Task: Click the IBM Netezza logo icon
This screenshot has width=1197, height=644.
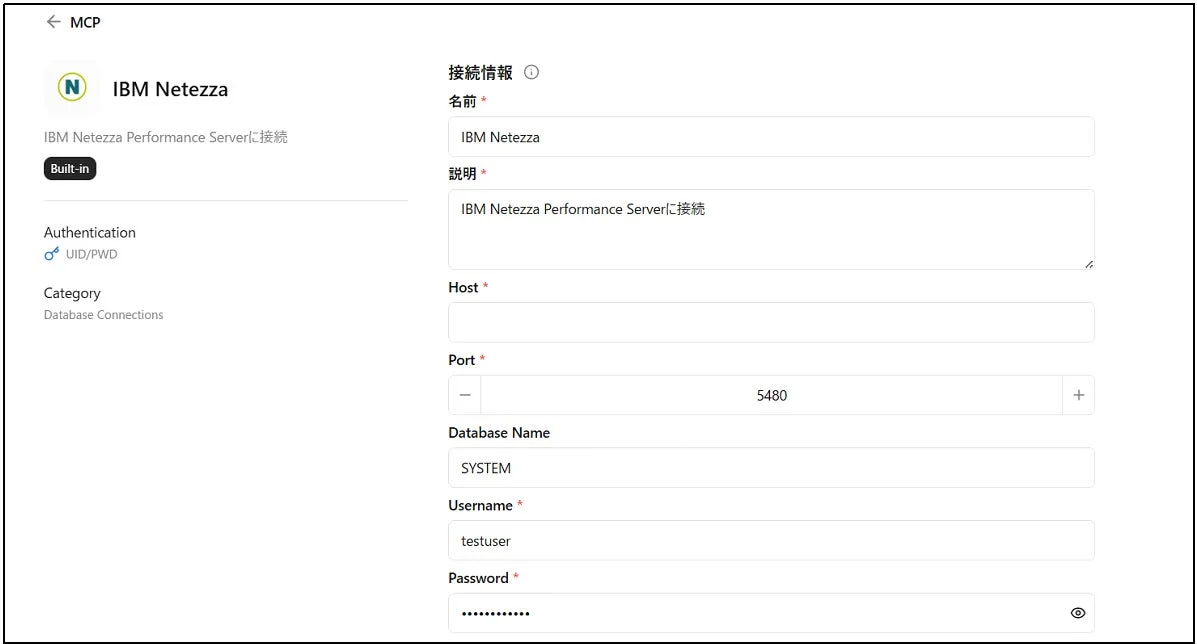Action: pyautogui.click(x=72, y=87)
